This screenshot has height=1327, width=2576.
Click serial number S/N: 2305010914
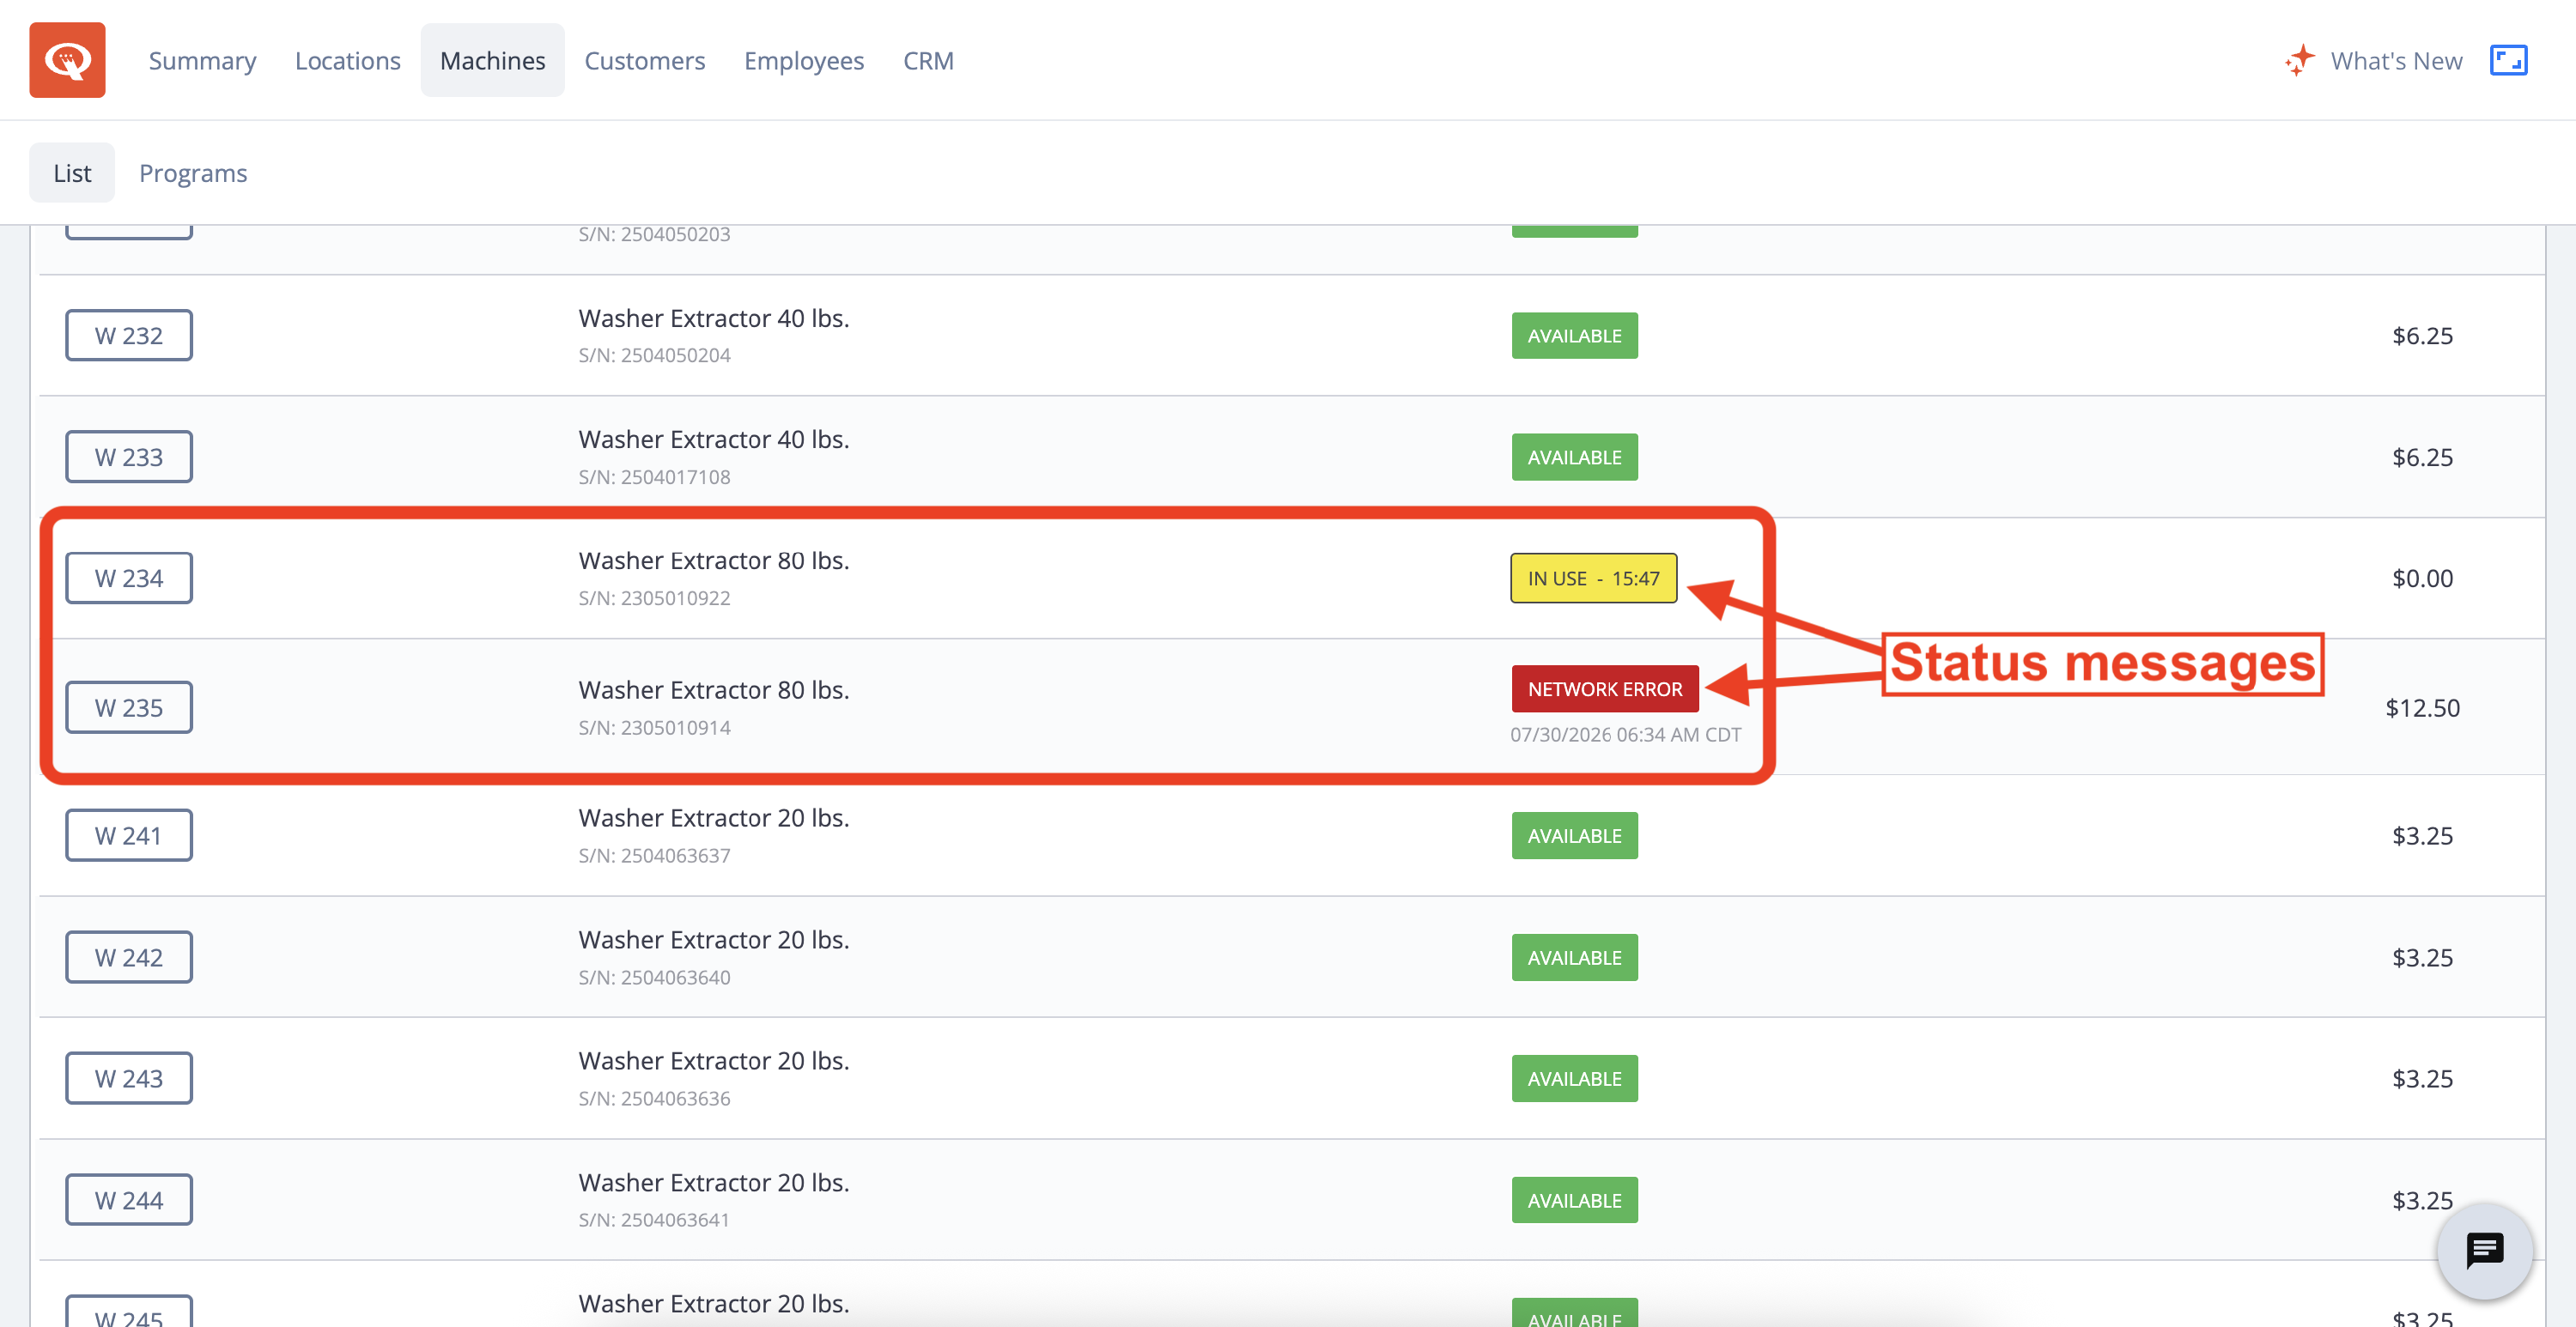tap(655, 728)
